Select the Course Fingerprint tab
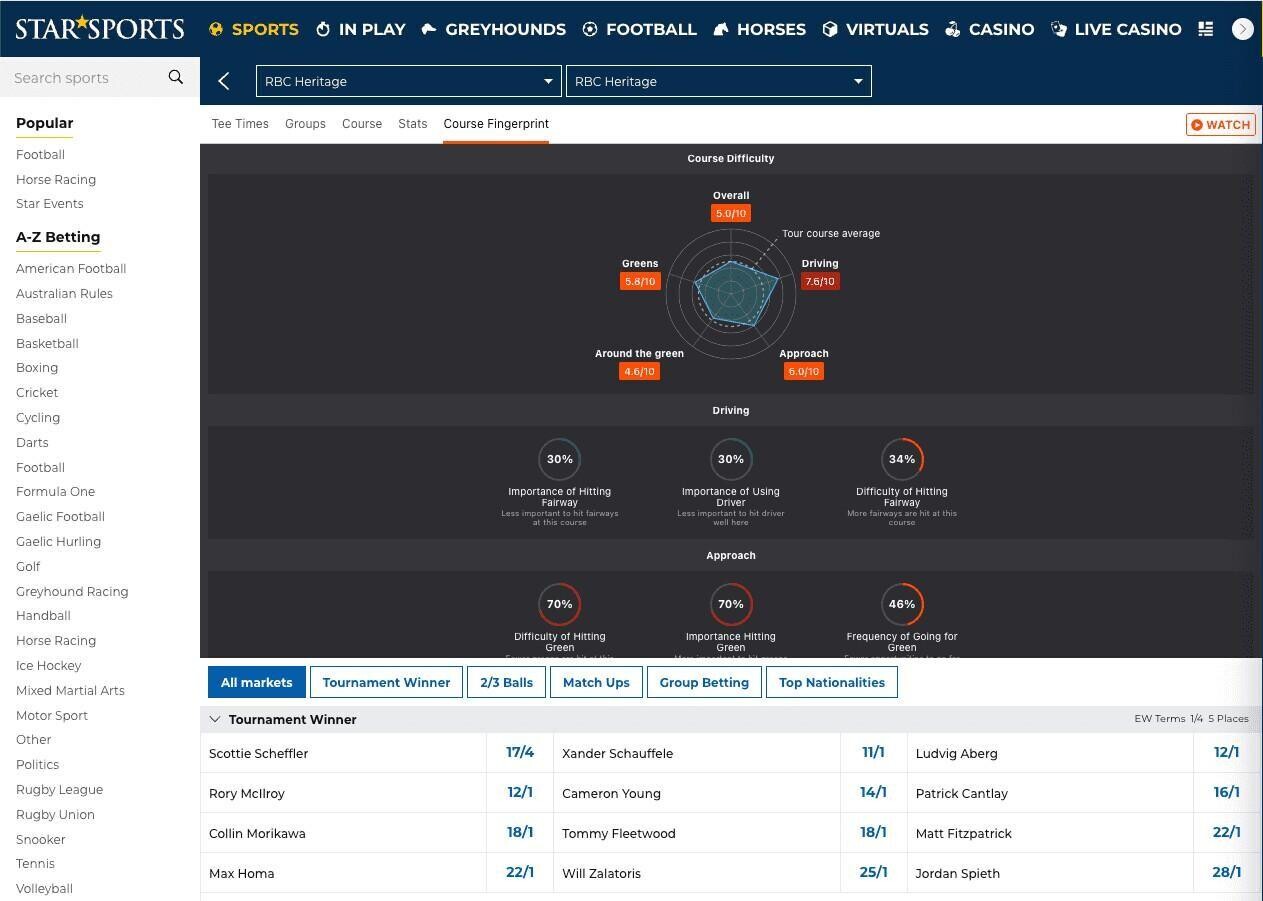Screen dimensions: 1263x901 [496, 124]
